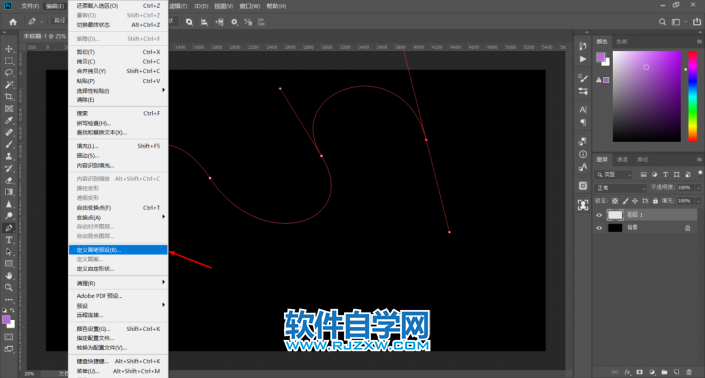The width and height of the screenshot is (705, 378).
Task: Select the Pen tool in toolbar
Action: click(9, 228)
